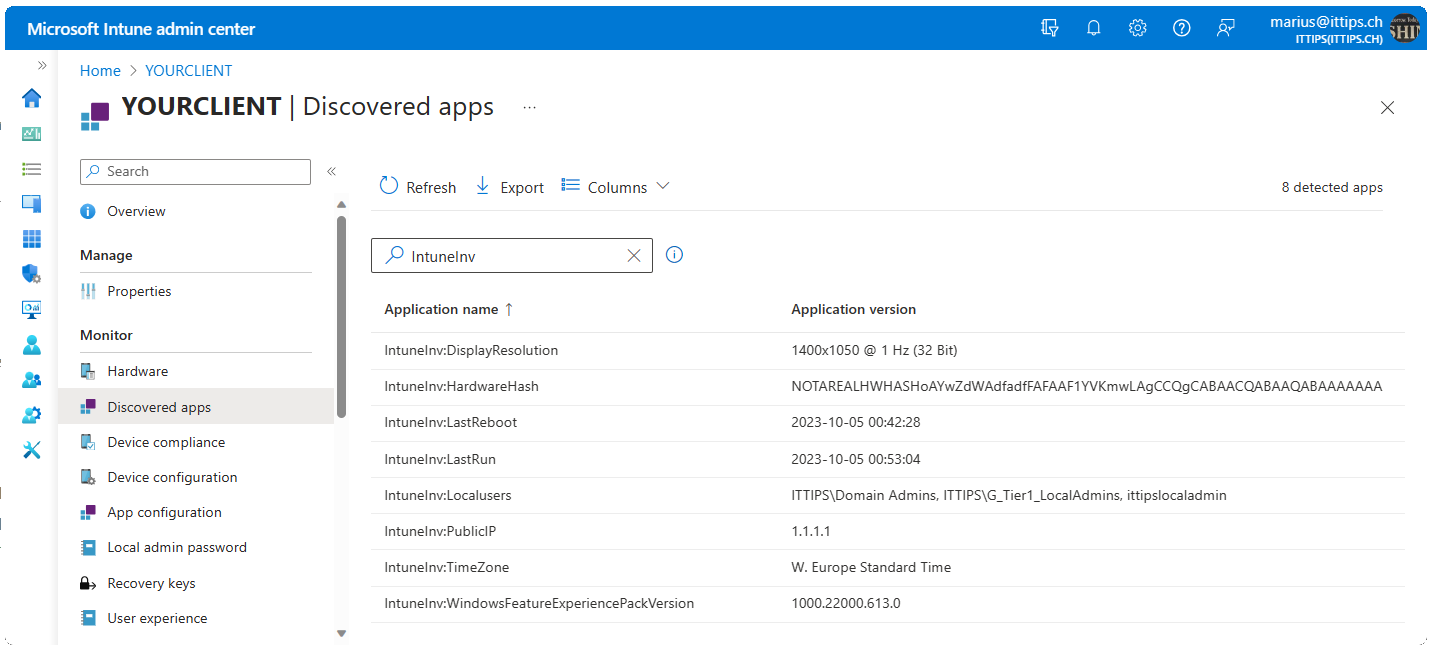Sort by the Application name column header

pyautogui.click(x=448, y=310)
